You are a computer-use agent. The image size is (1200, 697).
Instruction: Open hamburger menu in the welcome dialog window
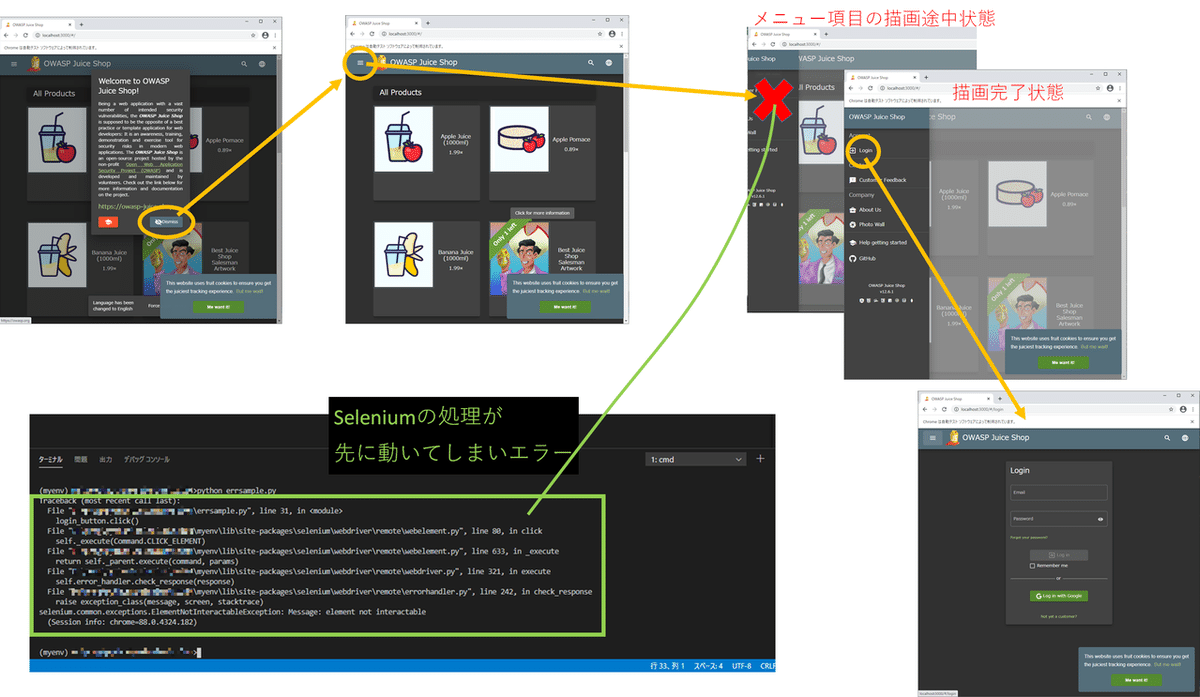[x=14, y=64]
